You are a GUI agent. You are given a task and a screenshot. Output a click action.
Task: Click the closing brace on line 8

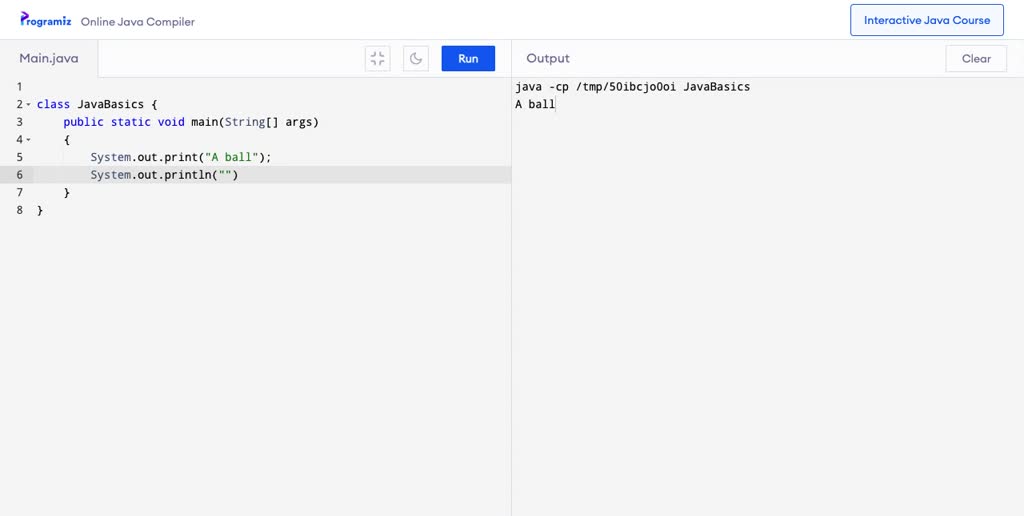pos(40,210)
